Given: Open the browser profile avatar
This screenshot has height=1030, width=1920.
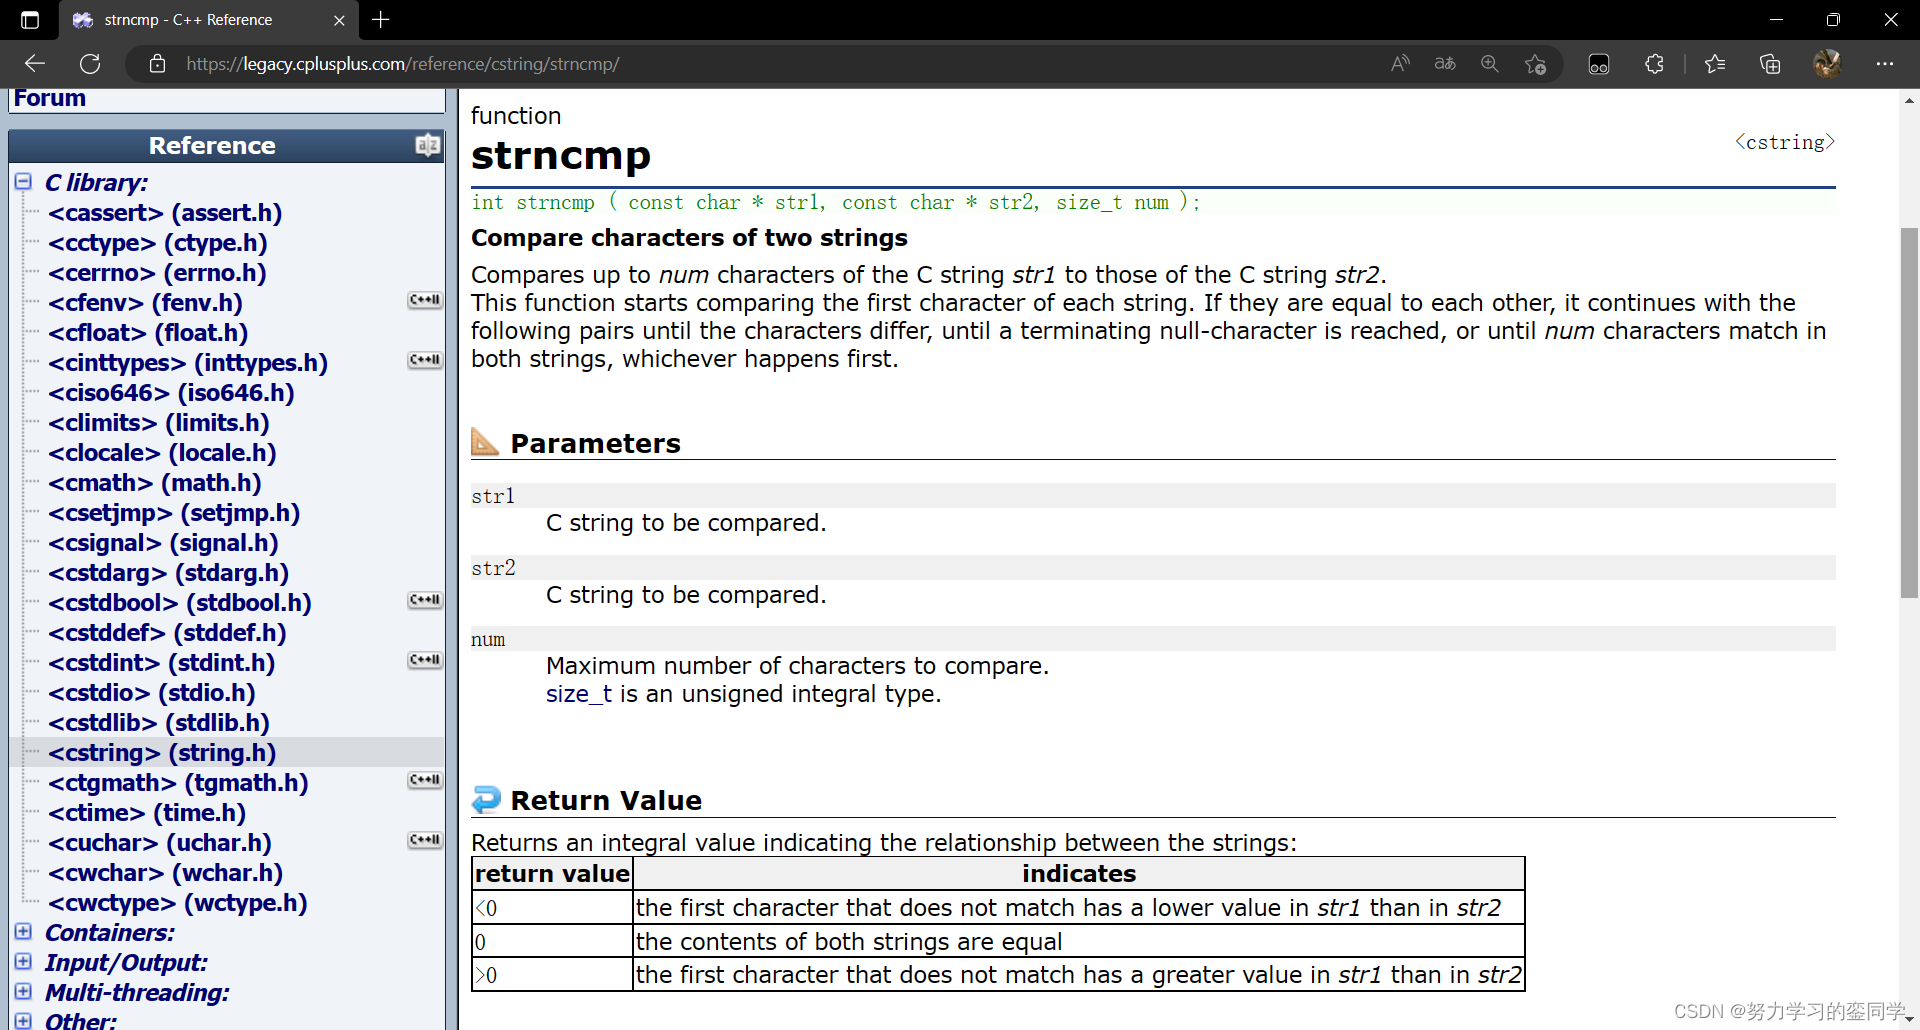Looking at the screenshot, I should pos(1827,64).
